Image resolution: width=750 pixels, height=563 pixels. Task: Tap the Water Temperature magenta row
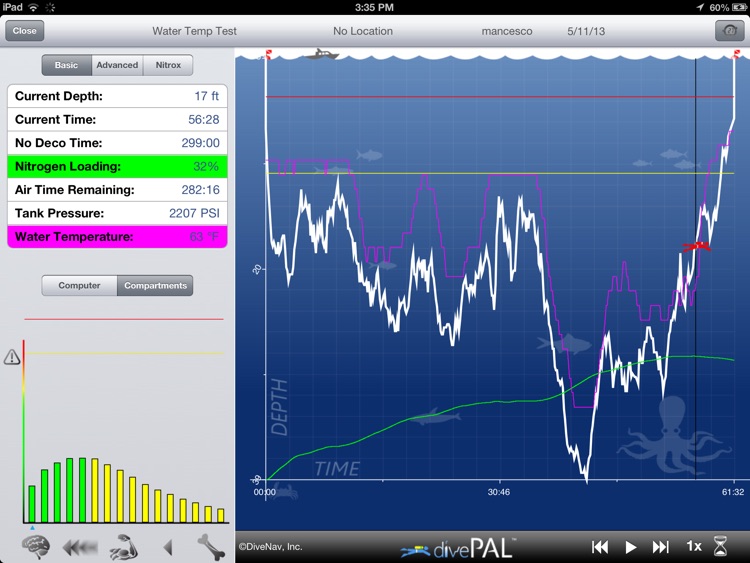click(x=117, y=237)
